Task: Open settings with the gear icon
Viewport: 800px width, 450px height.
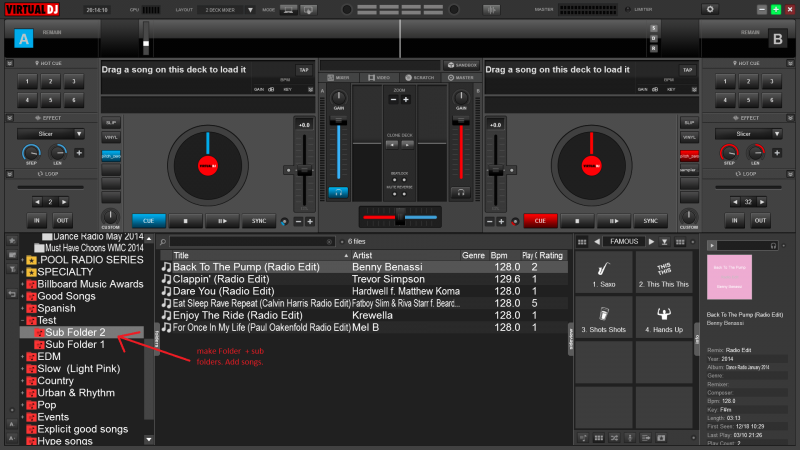Action: pyautogui.click(x=710, y=9)
